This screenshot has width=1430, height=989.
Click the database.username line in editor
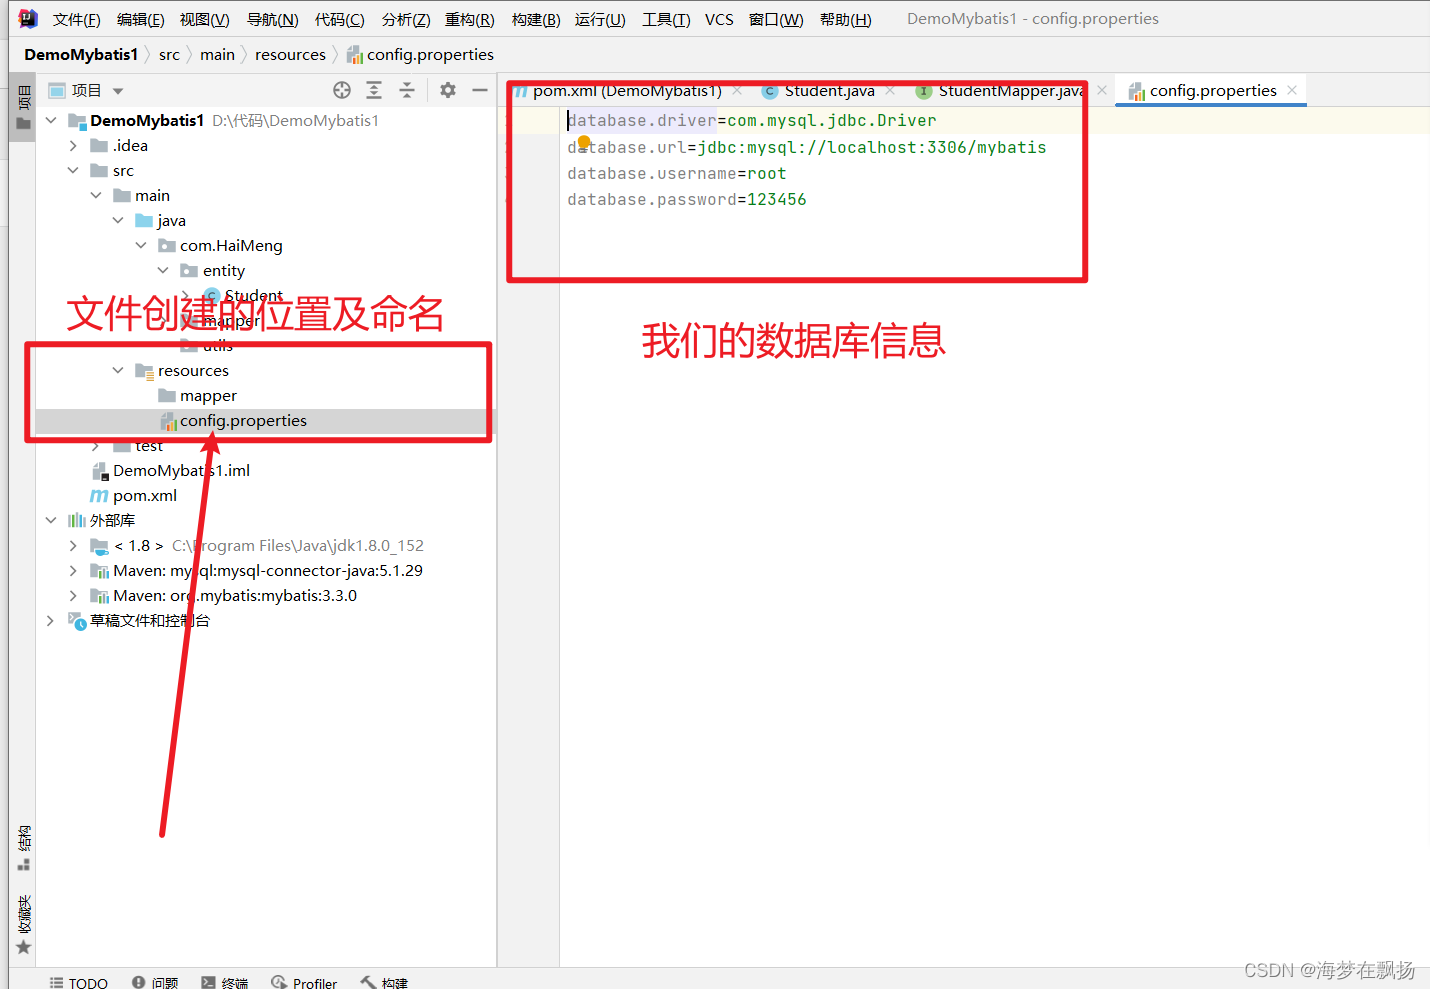676,173
